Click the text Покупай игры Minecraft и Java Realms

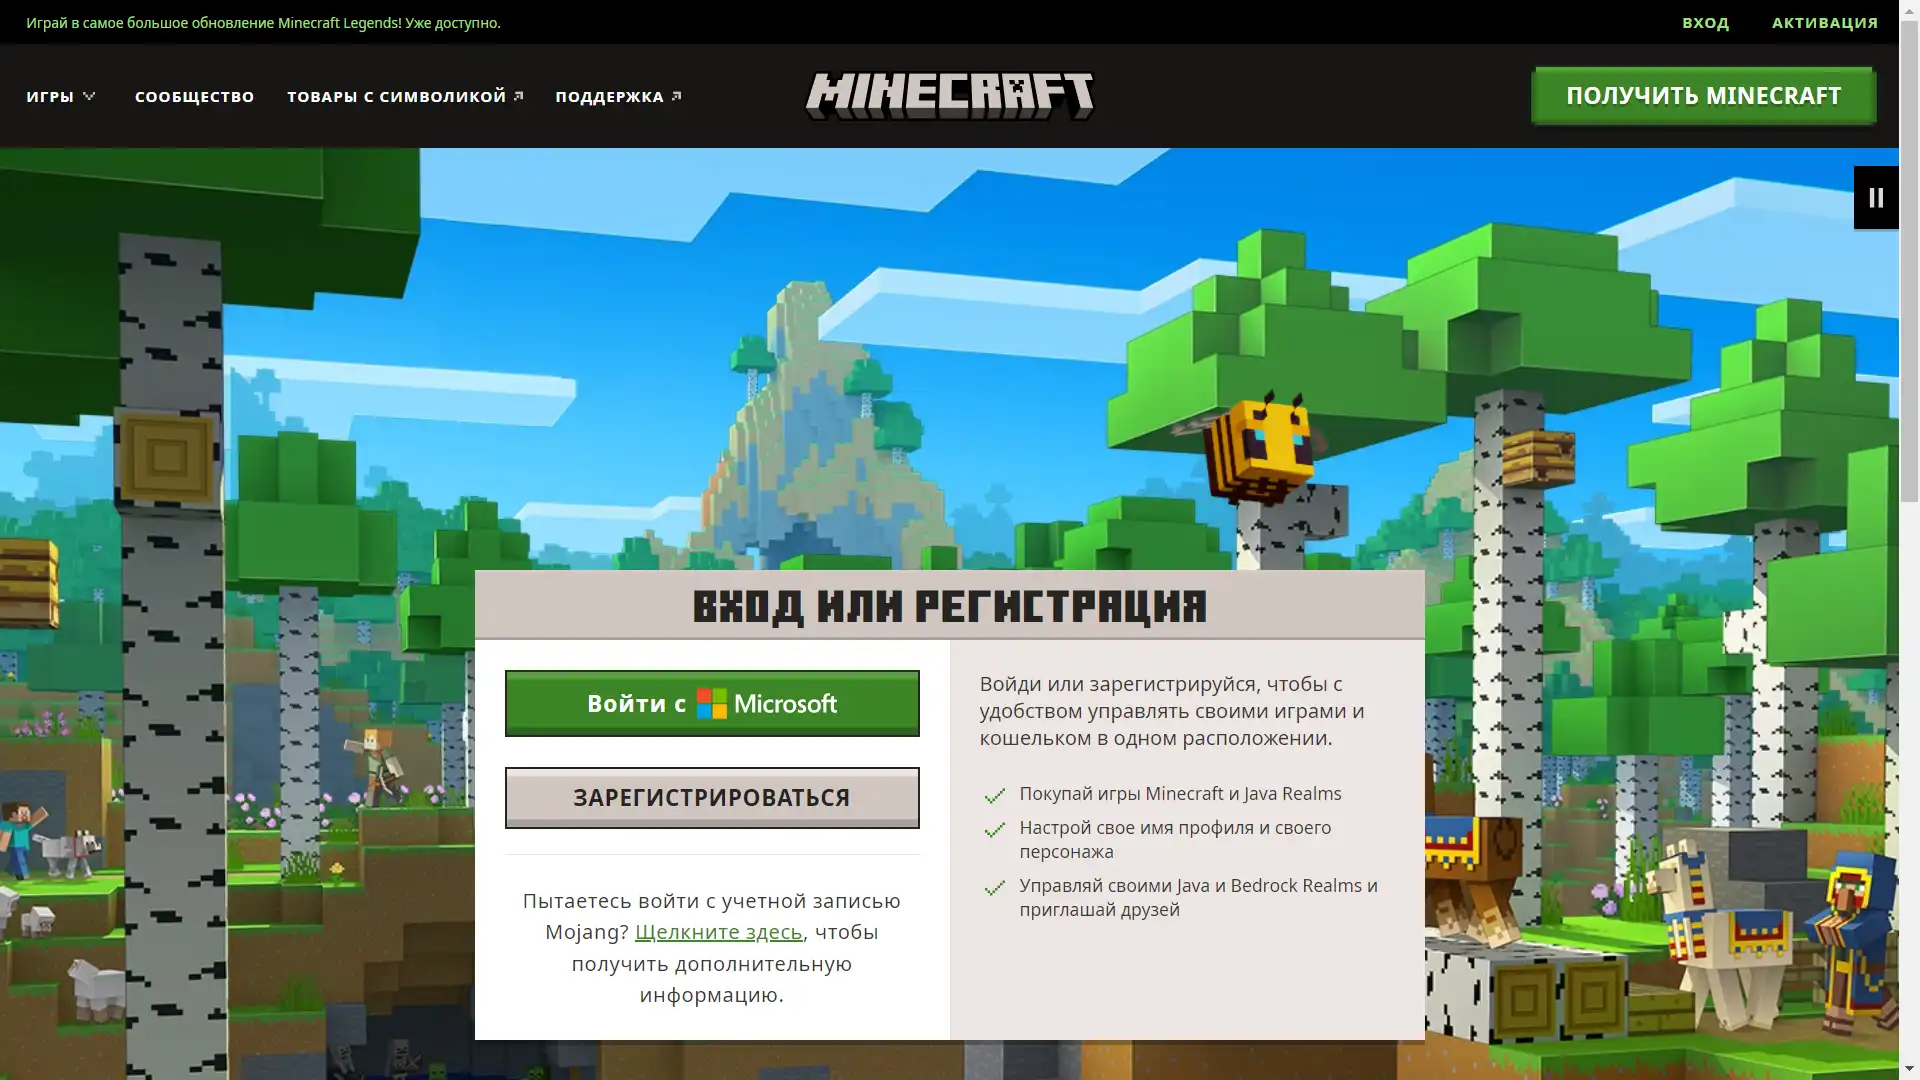pos(1180,794)
